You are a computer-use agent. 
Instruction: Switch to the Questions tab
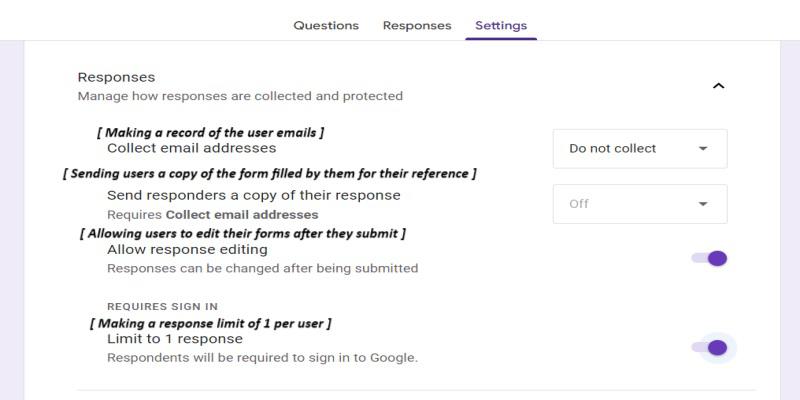325,25
